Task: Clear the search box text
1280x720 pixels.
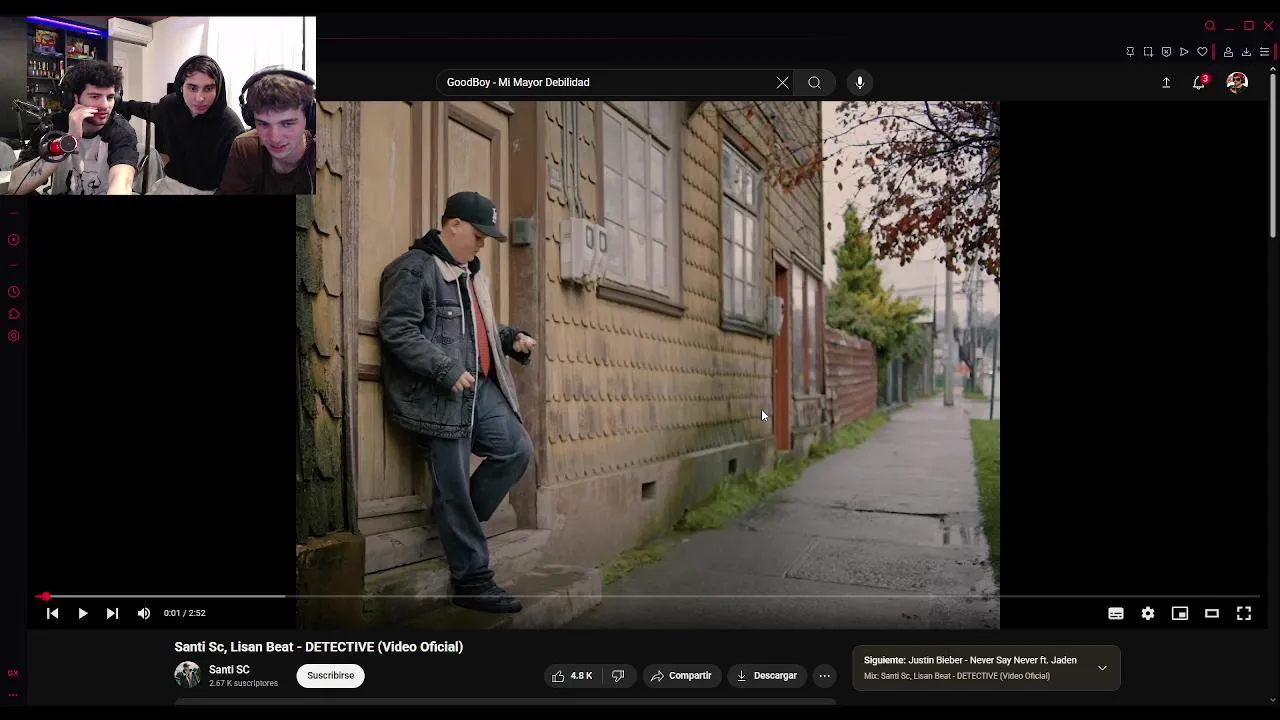Action: [782, 82]
